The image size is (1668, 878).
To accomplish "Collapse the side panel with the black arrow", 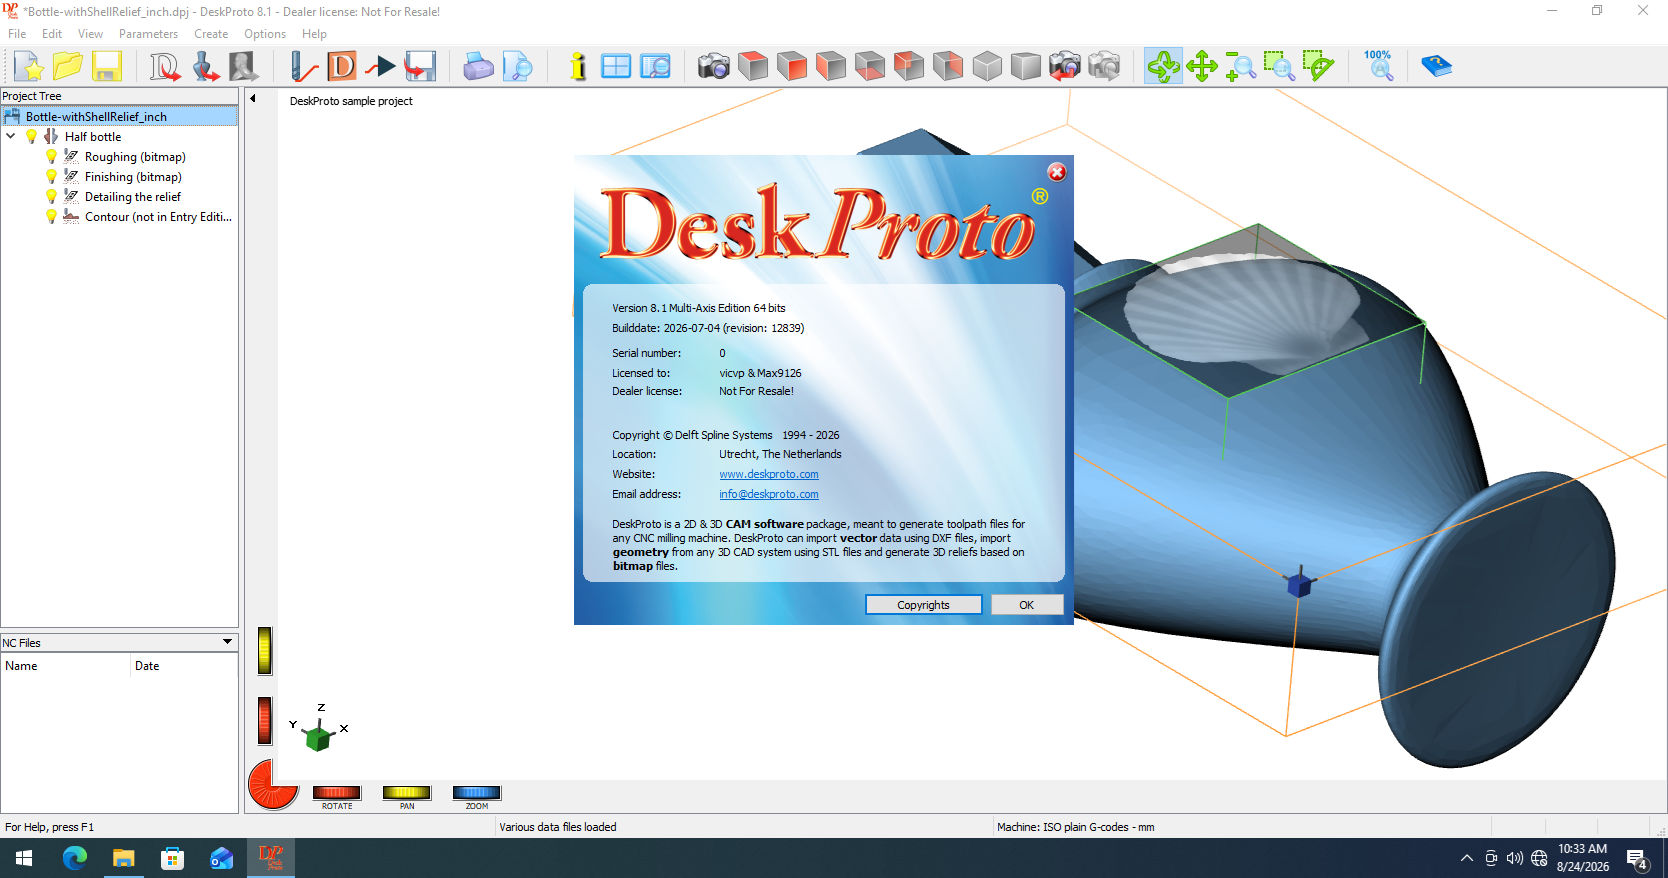I will coord(253,98).
